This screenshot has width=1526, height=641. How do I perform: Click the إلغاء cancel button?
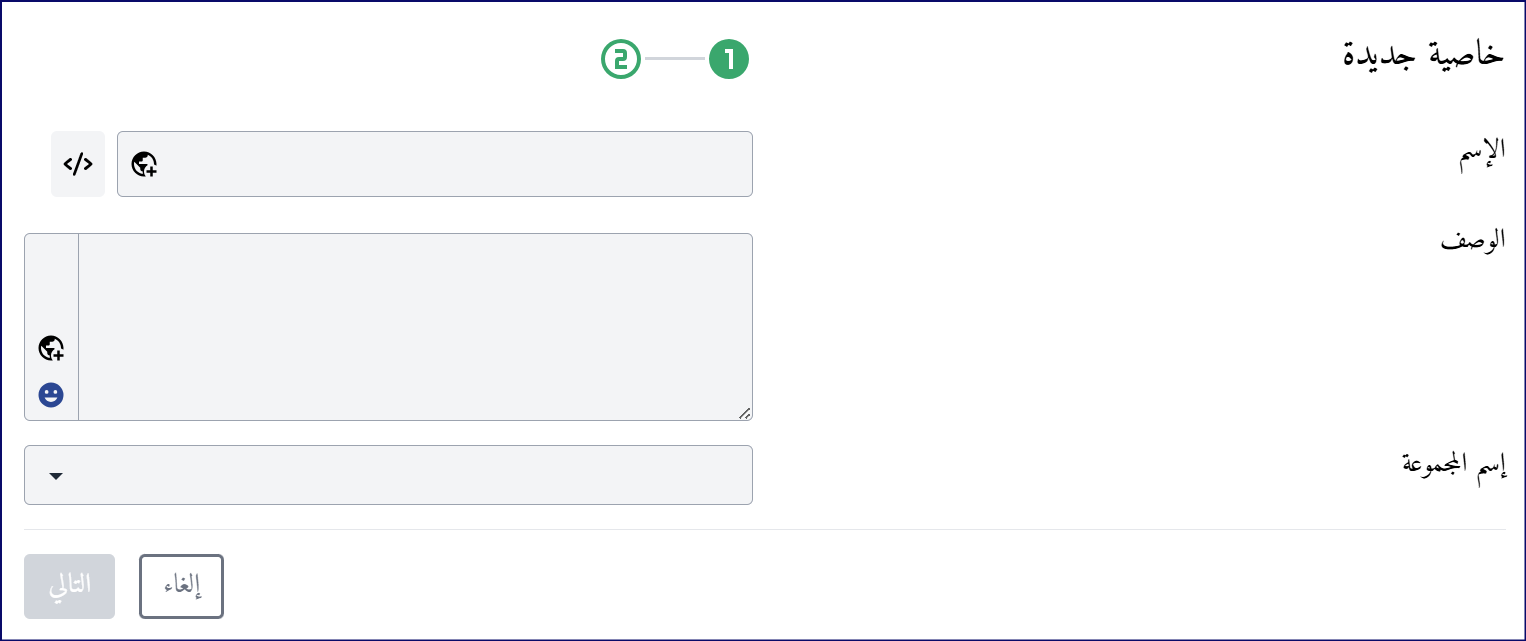(181, 586)
